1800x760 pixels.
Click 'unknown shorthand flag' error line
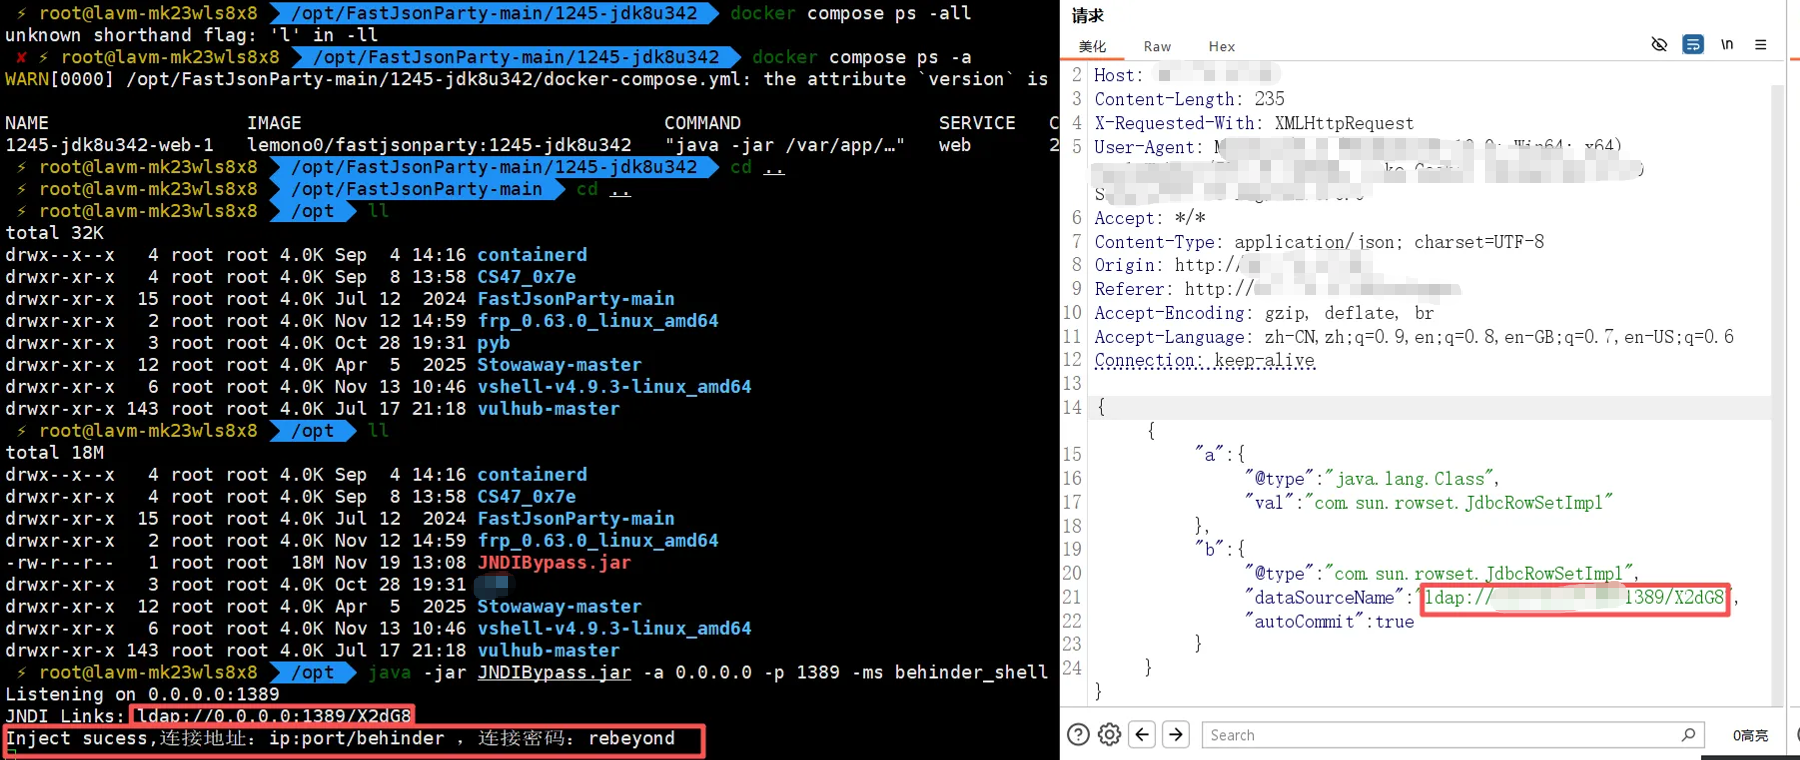coord(191,35)
